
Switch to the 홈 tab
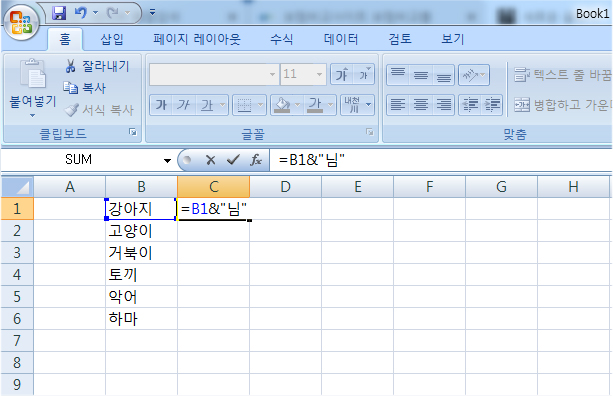(65, 39)
